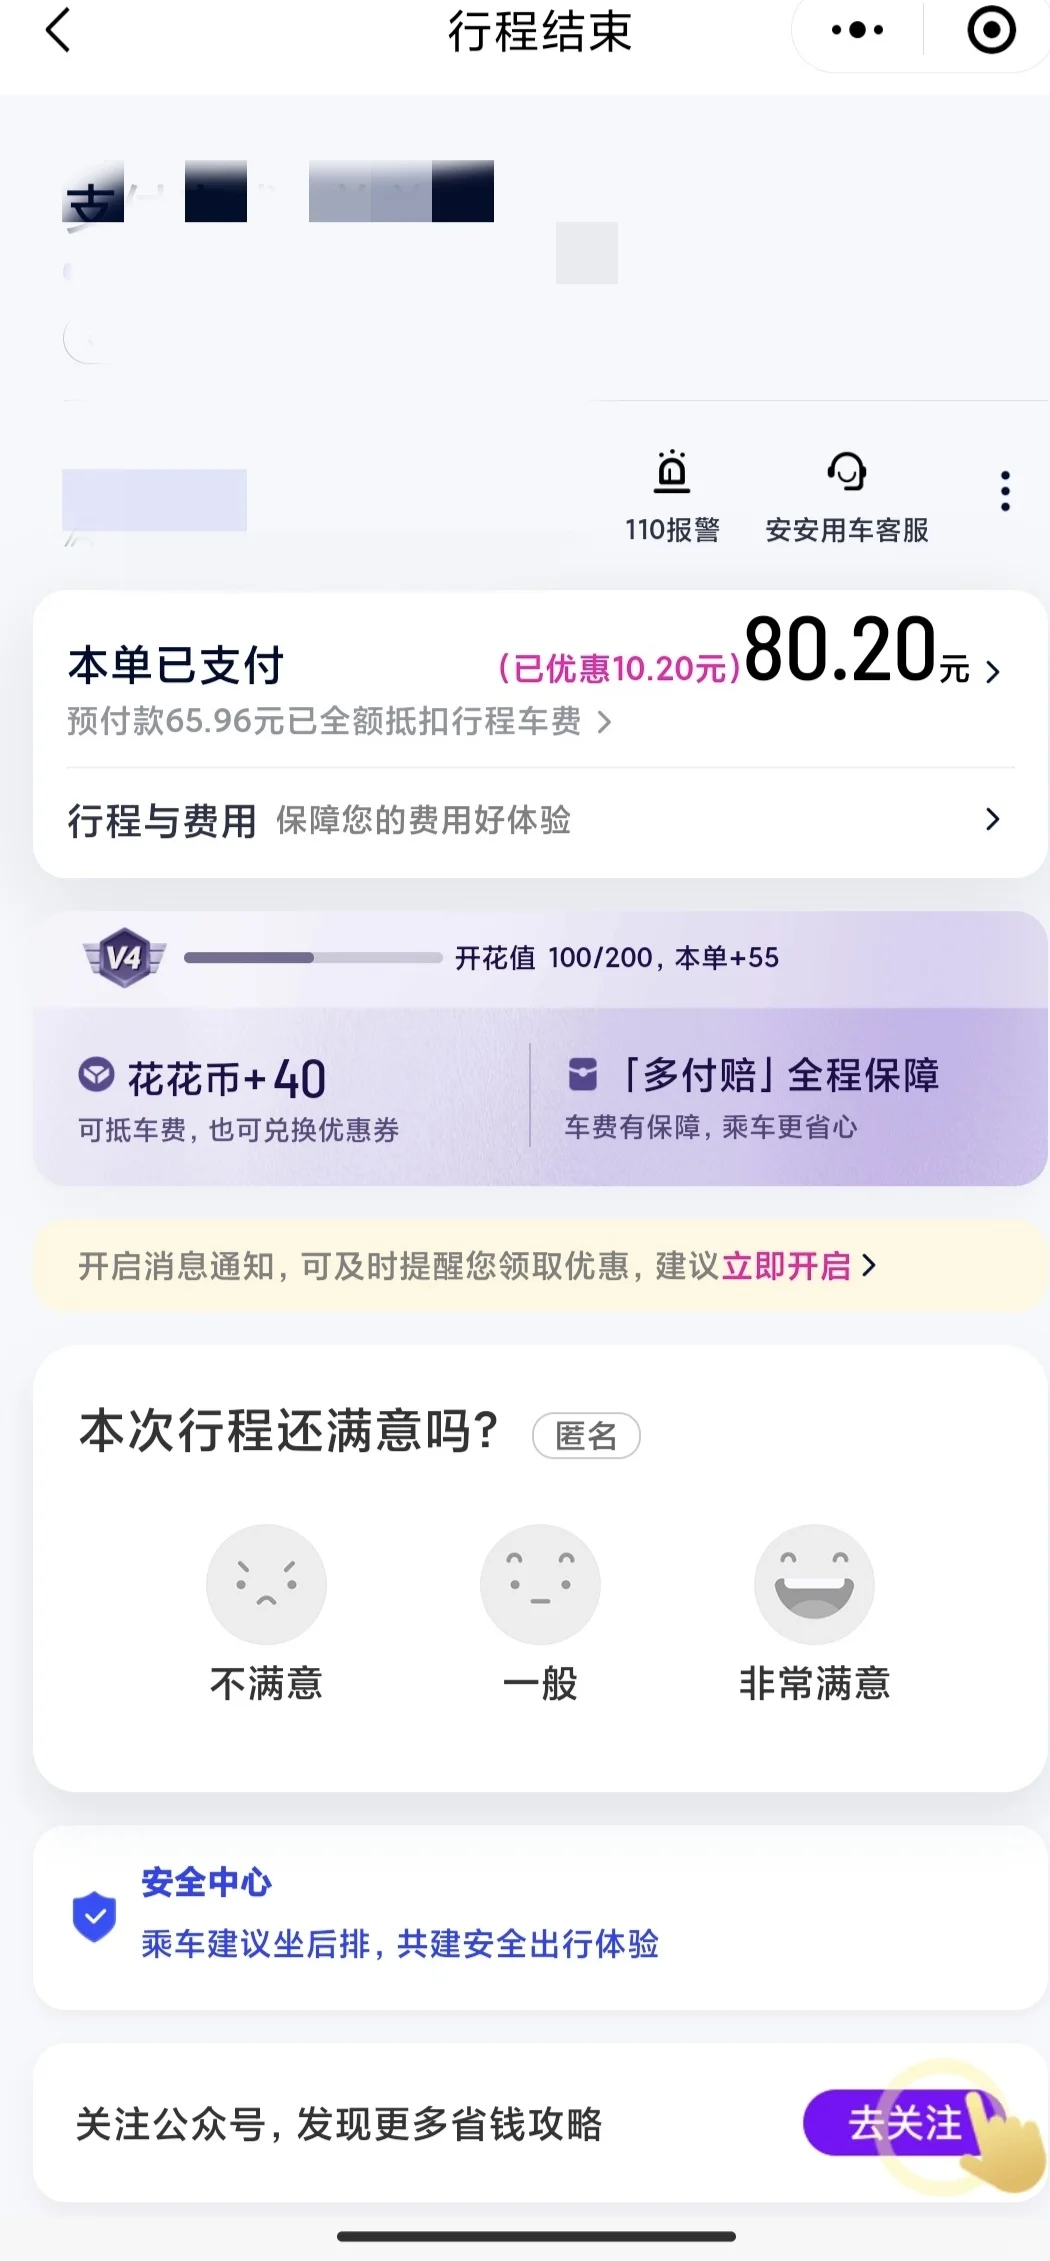Screen dimensions: 1050x2261
Task: Tap the V4 membership badge
Action: pos(124,958)
